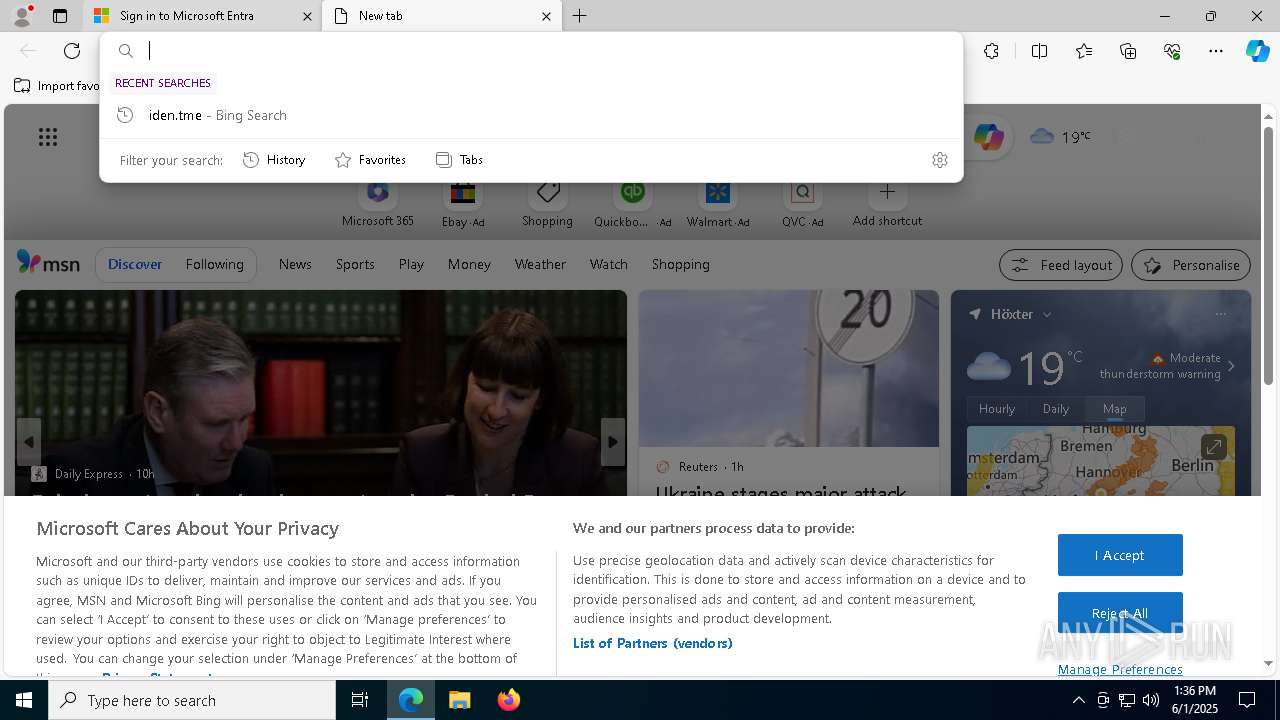The width and height of the screenshot is (1280, 720).
Task: Click the Personalise button
Action: pyautogui.click(x=1191, y=265)
